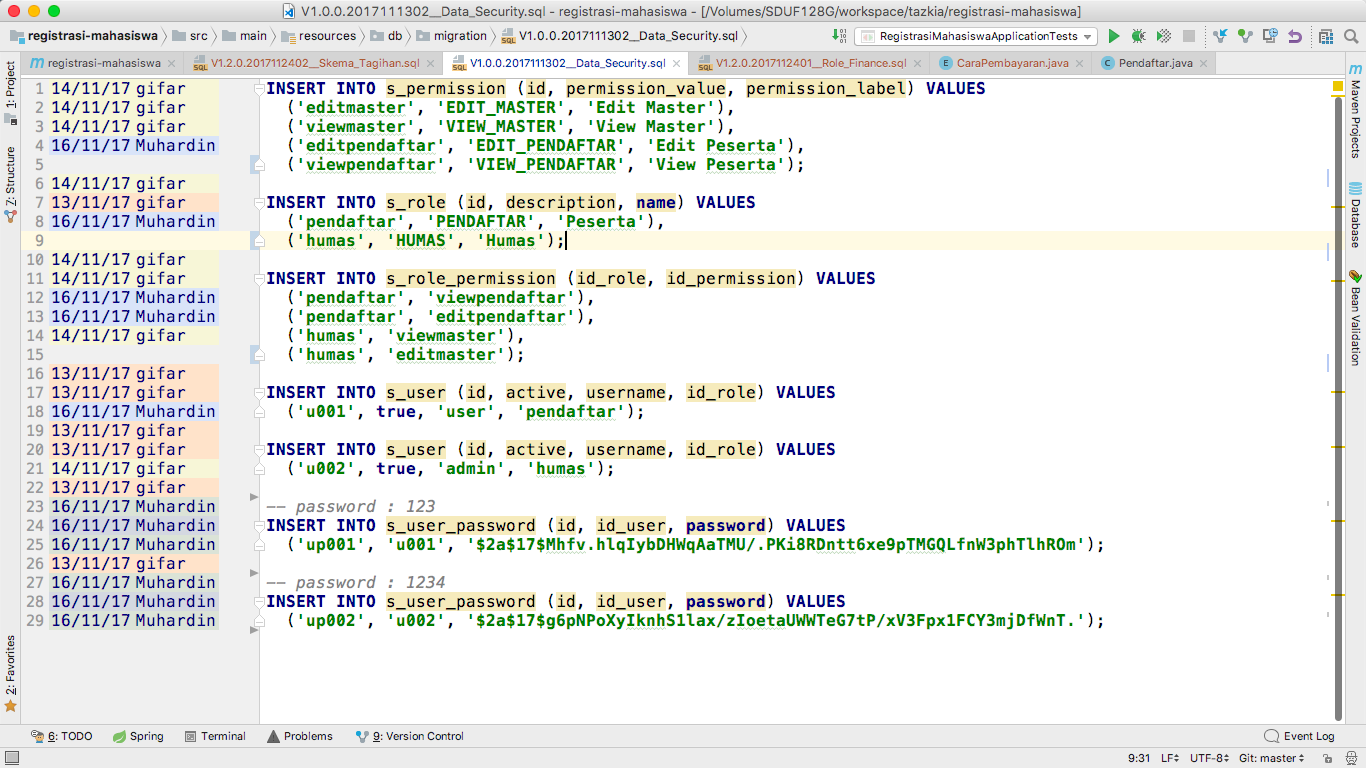Click main folder breadcrumb
Viewport: 1366px width, 768px height.
coord(245,36)
